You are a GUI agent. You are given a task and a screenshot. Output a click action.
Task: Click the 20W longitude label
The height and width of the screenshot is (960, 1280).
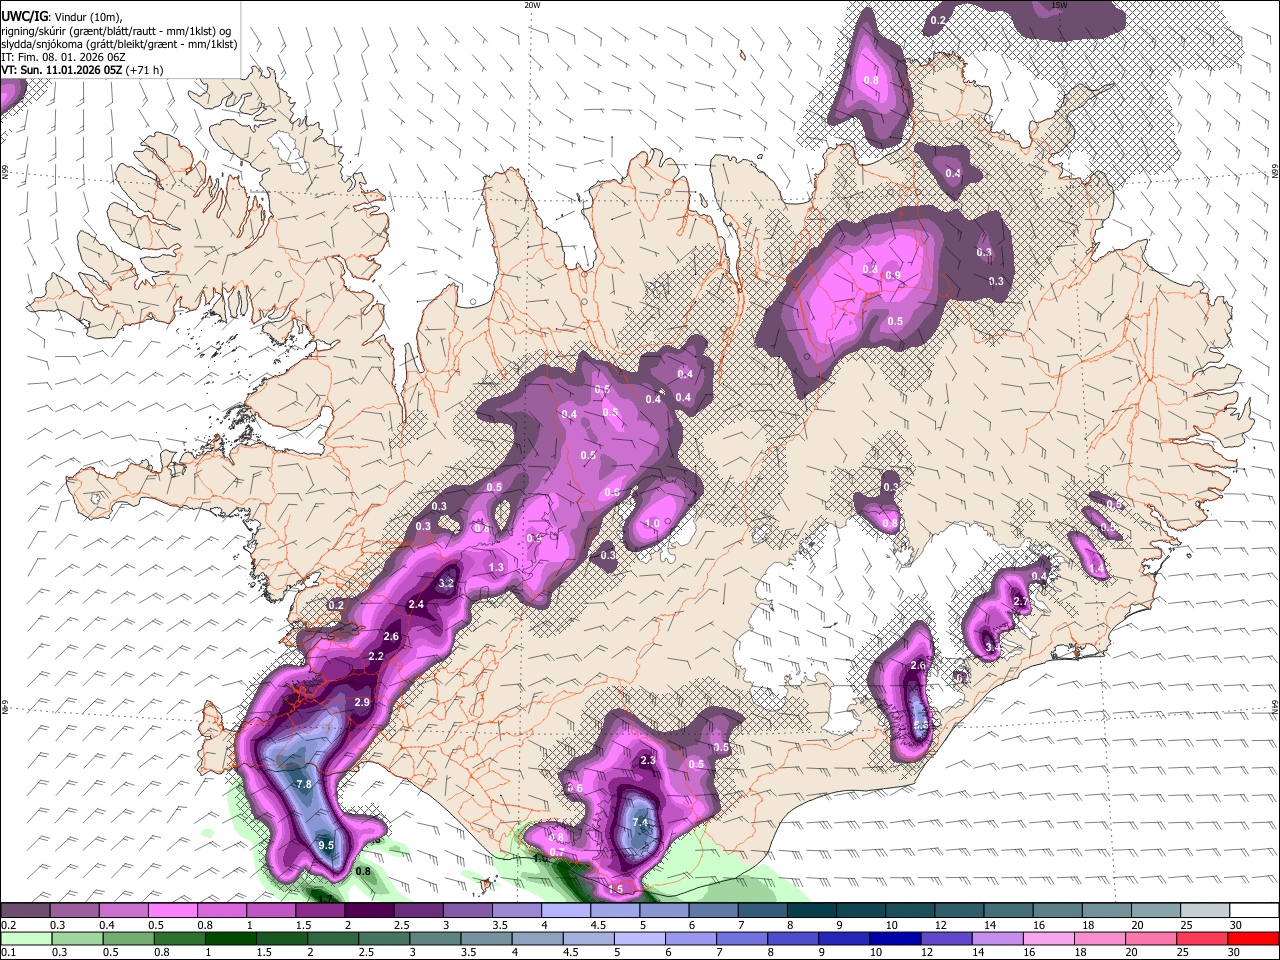pos(532,5)
